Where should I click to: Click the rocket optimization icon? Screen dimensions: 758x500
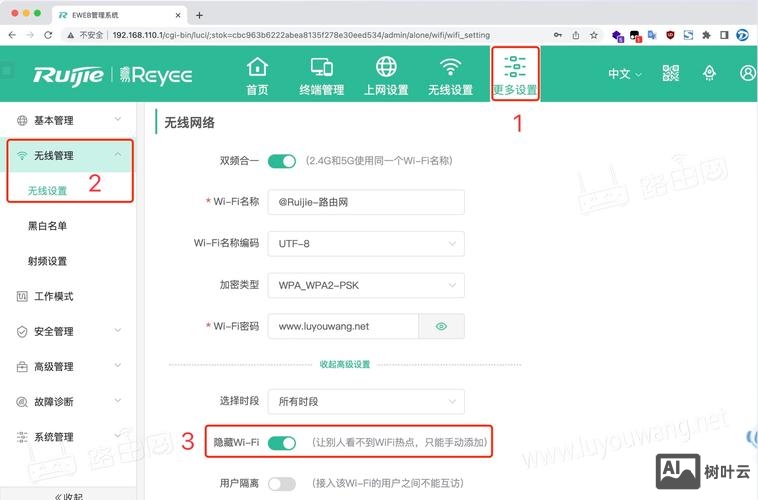(709, 74)
